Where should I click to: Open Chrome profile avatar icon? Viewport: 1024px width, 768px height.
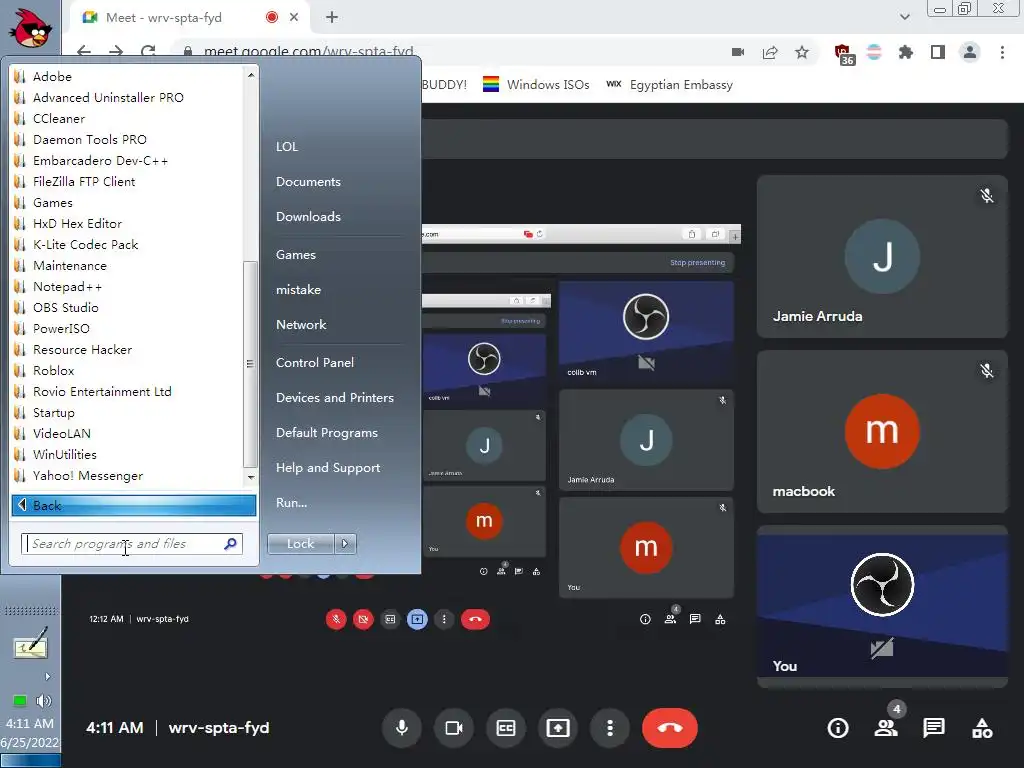click(x=970, y=52)
